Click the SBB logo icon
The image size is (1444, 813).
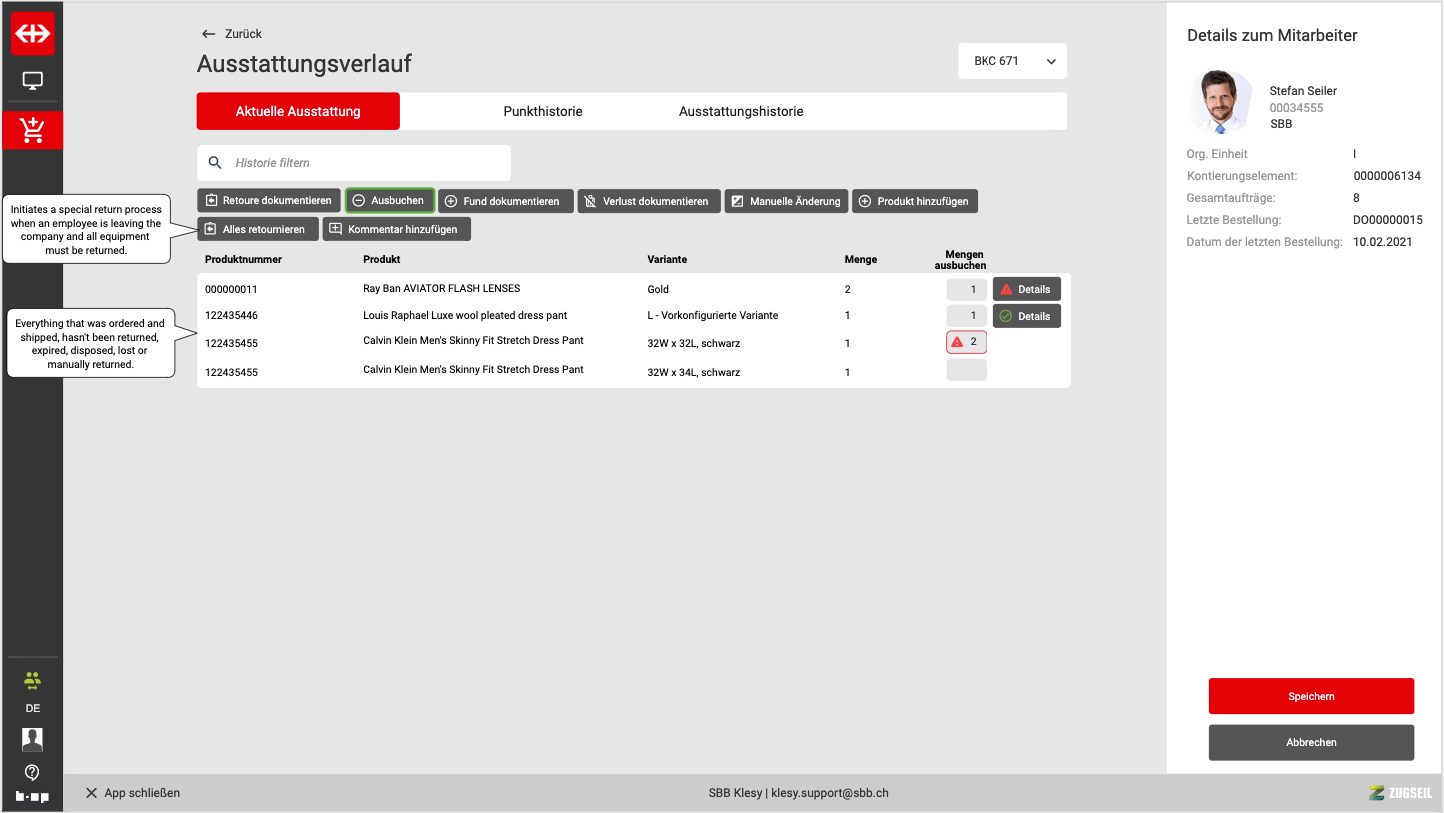[33, 34]
